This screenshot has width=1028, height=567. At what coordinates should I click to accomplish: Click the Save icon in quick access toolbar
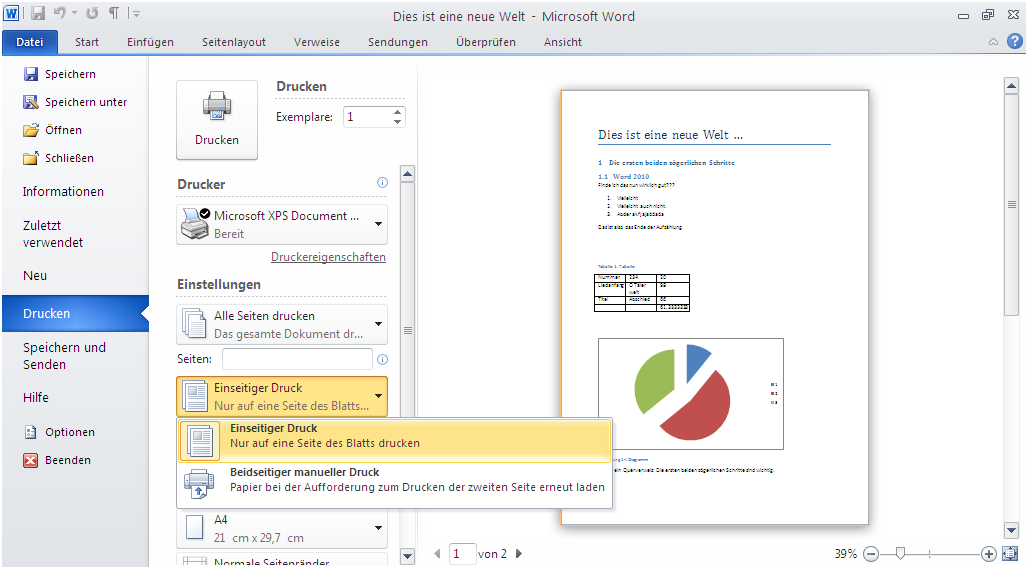click(x=37, y=13)
